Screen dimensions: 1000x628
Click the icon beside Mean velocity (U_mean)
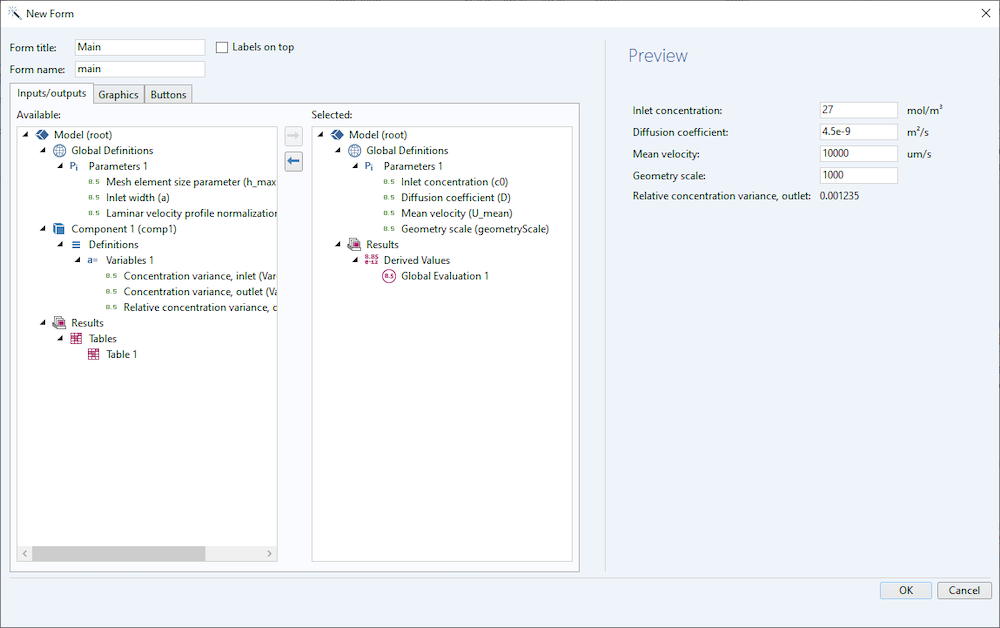tap(389, 214)
